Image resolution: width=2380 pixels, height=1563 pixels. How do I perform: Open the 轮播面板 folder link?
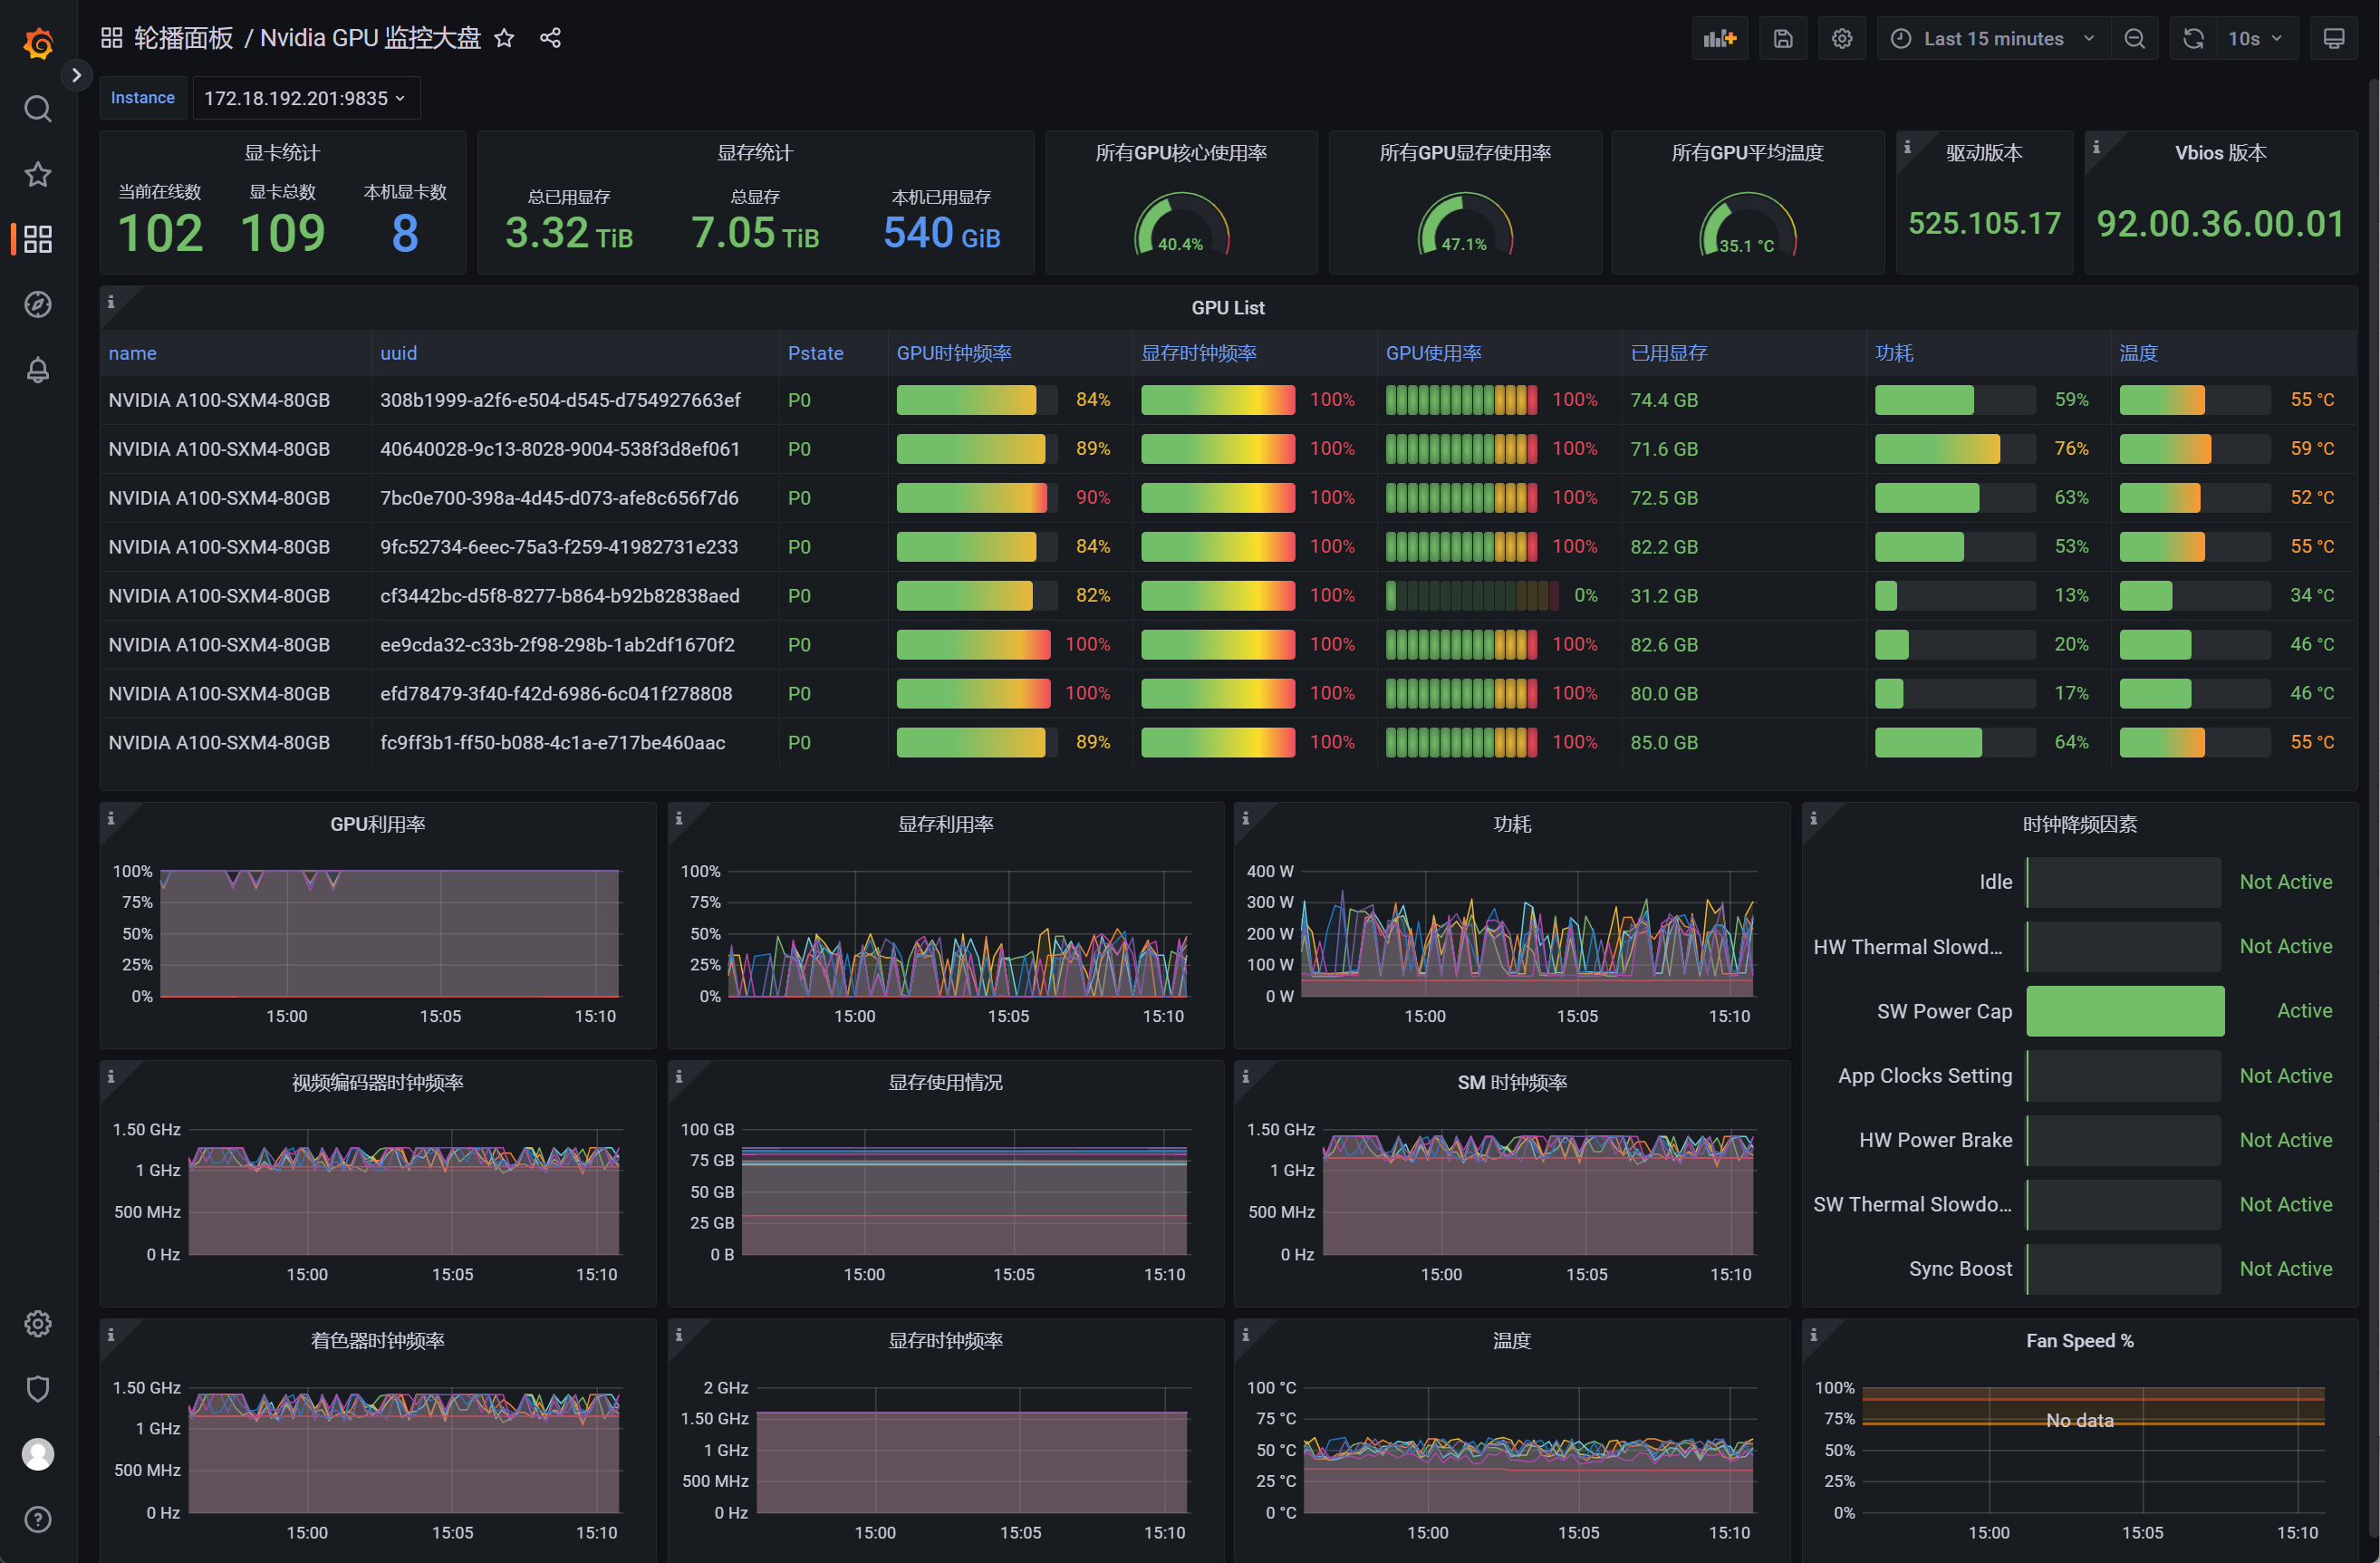pyautogui.click(x=184, y=38)
